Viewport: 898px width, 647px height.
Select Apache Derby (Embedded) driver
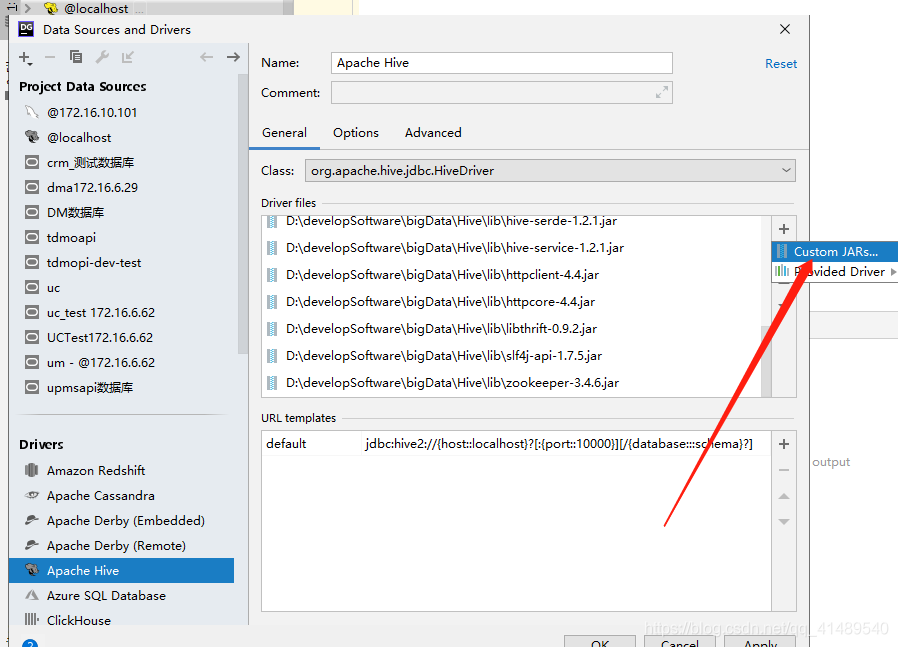click(126, 520)
